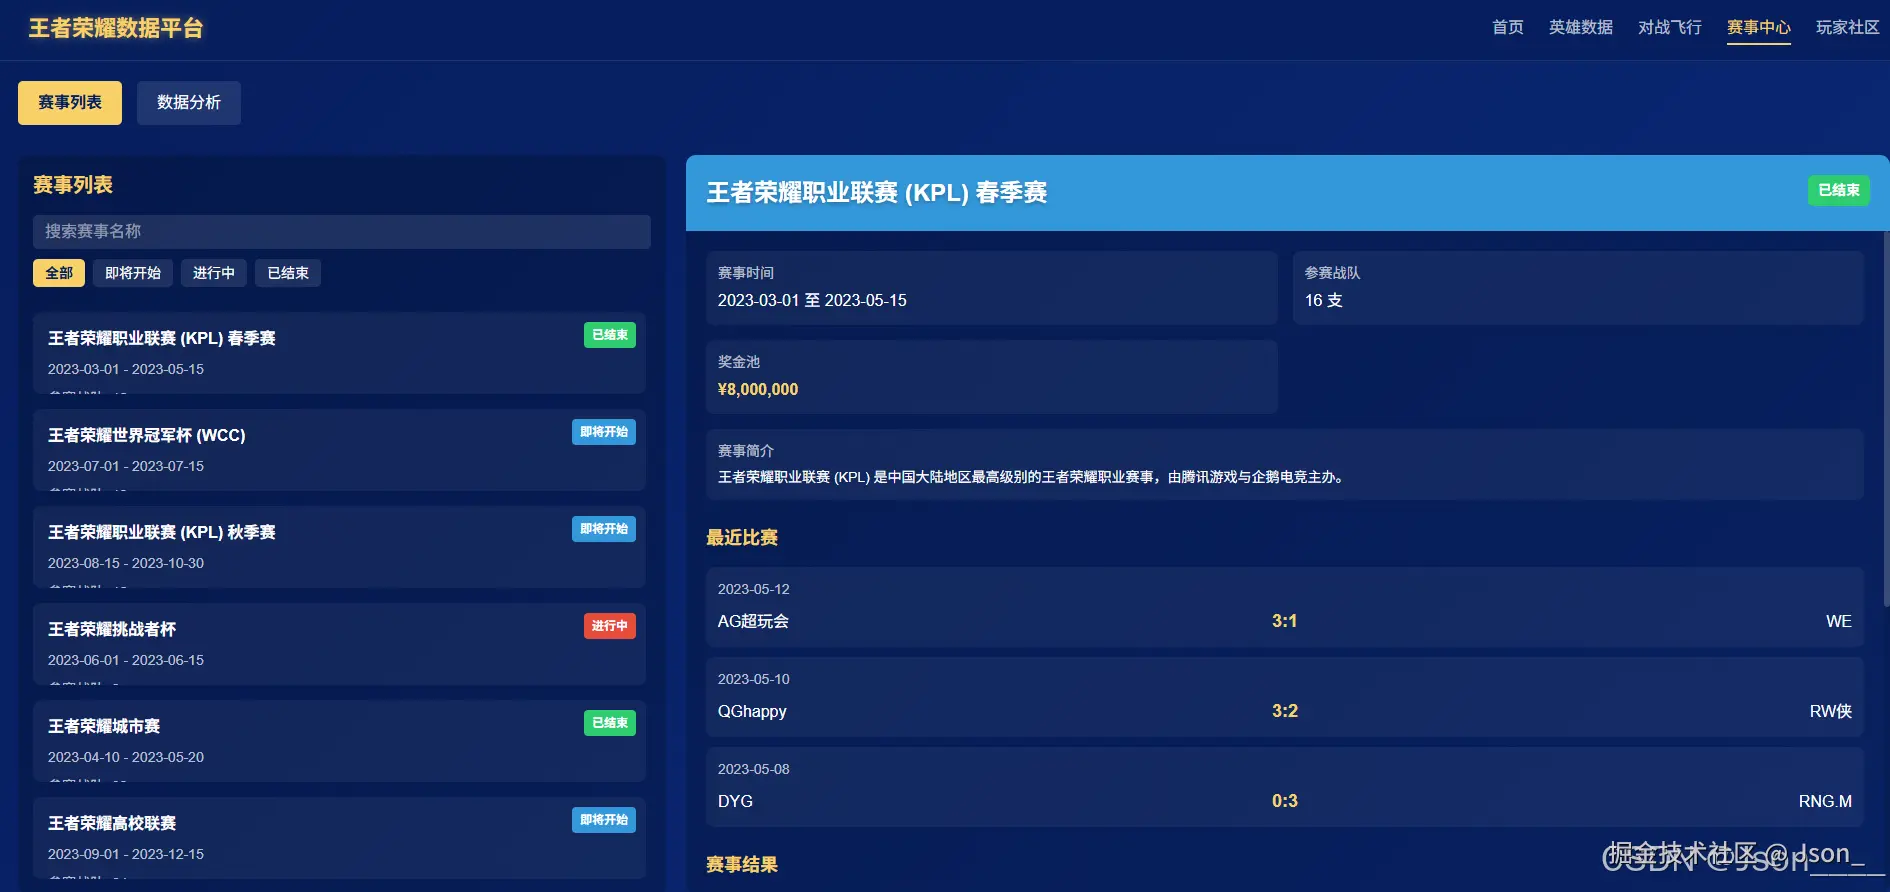This screenshot has height=892, width=1890.
Task: Filter tournaments by 全部
Action: click(59, 273)
